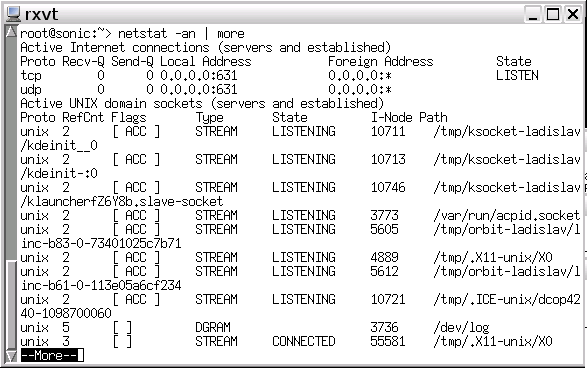Click the vertical scrollbar thumb

pyautogui.click(x=11, y=305)
